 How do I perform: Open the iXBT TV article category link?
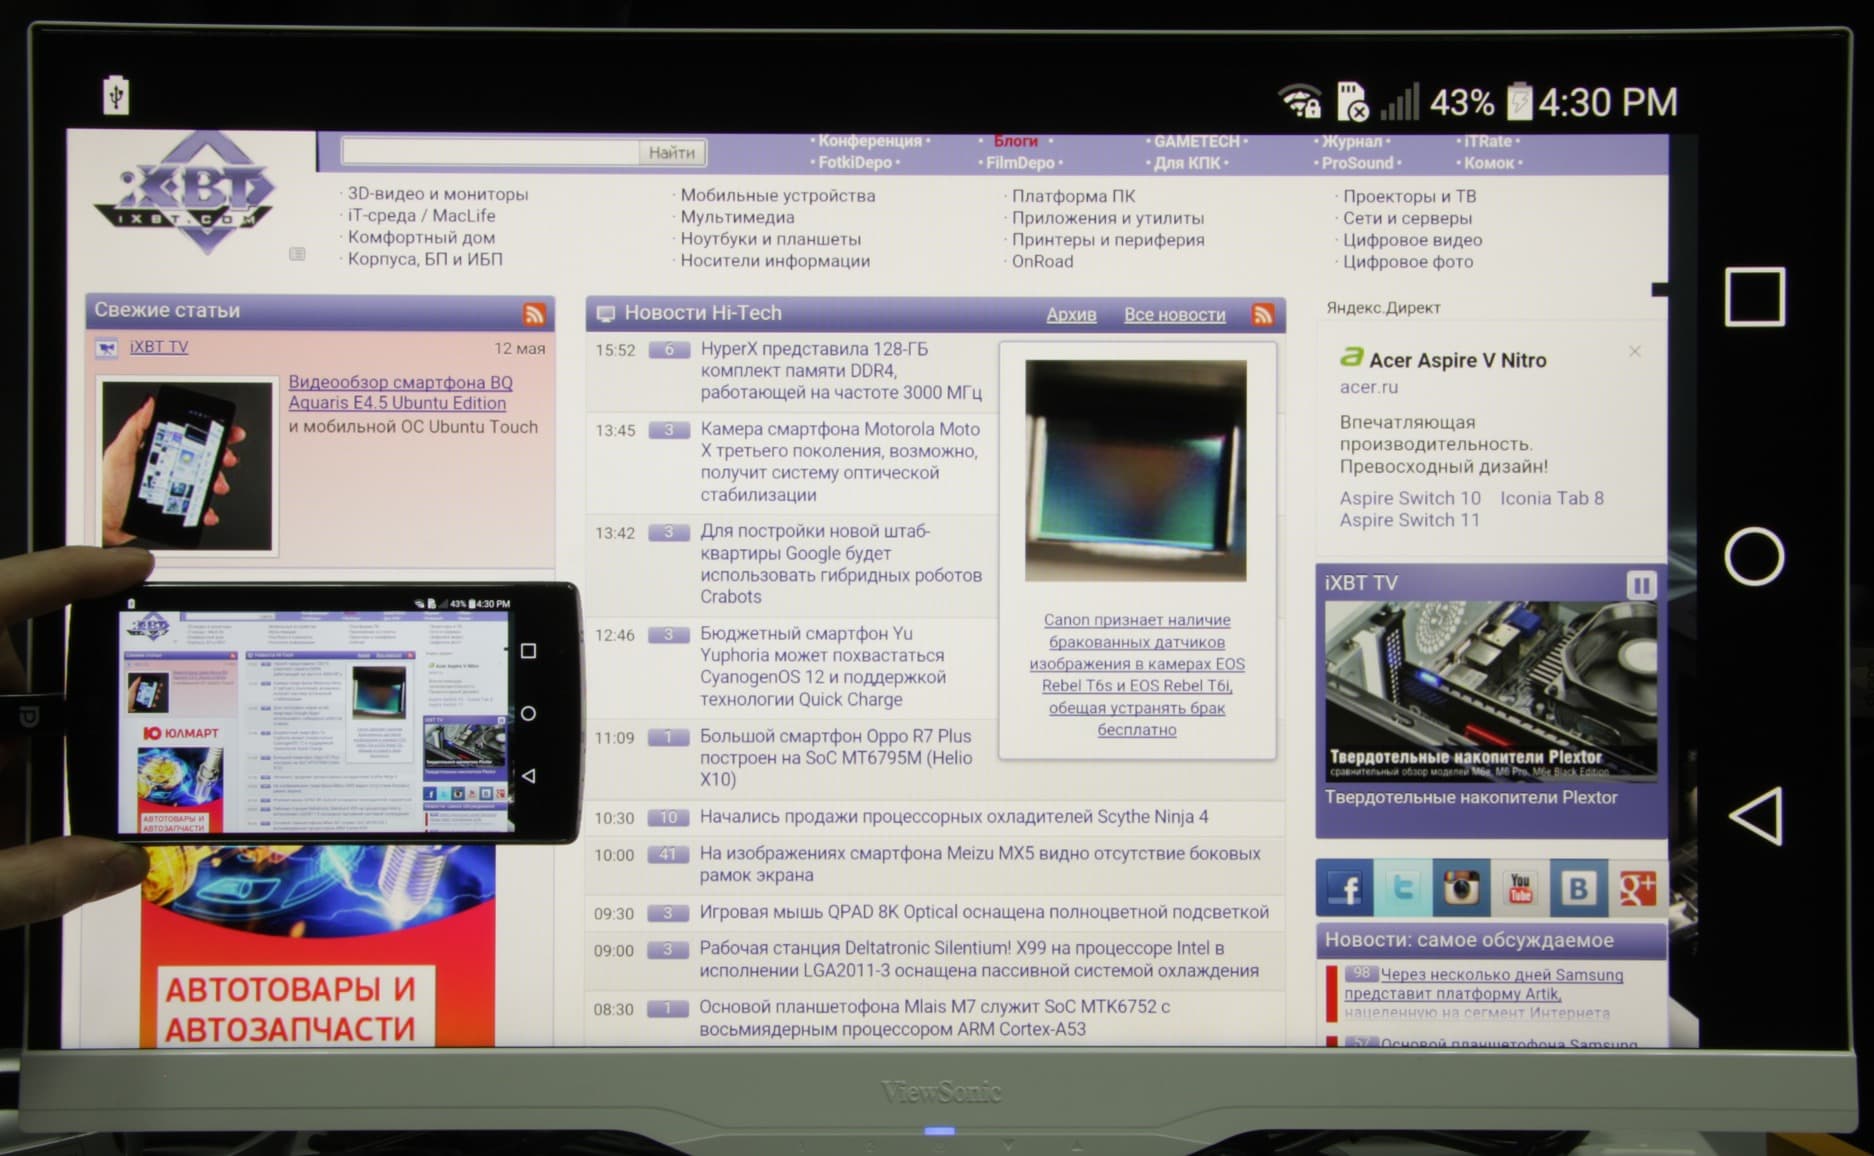point(159,347)
